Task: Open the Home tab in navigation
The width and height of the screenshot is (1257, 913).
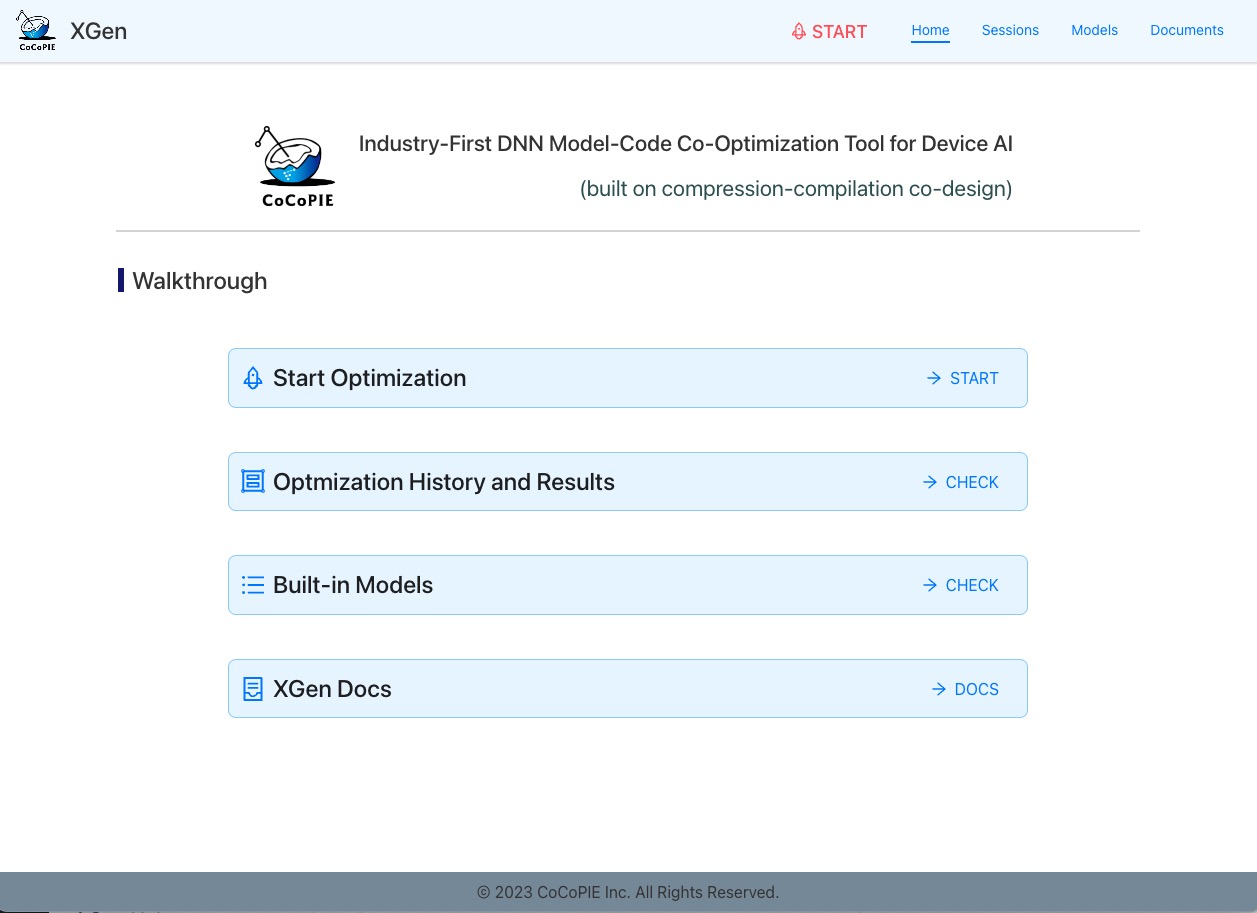Action: point(930,30)
